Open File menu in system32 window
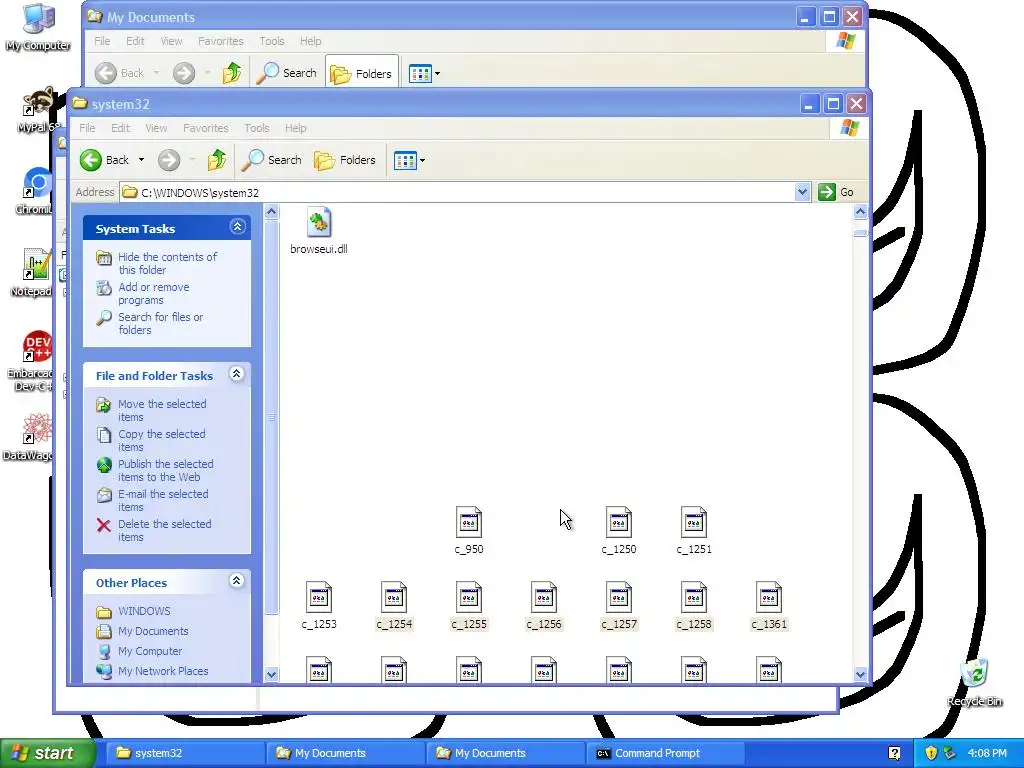Viewport: 1024px width, 768px height. click(x=87, y=128)
